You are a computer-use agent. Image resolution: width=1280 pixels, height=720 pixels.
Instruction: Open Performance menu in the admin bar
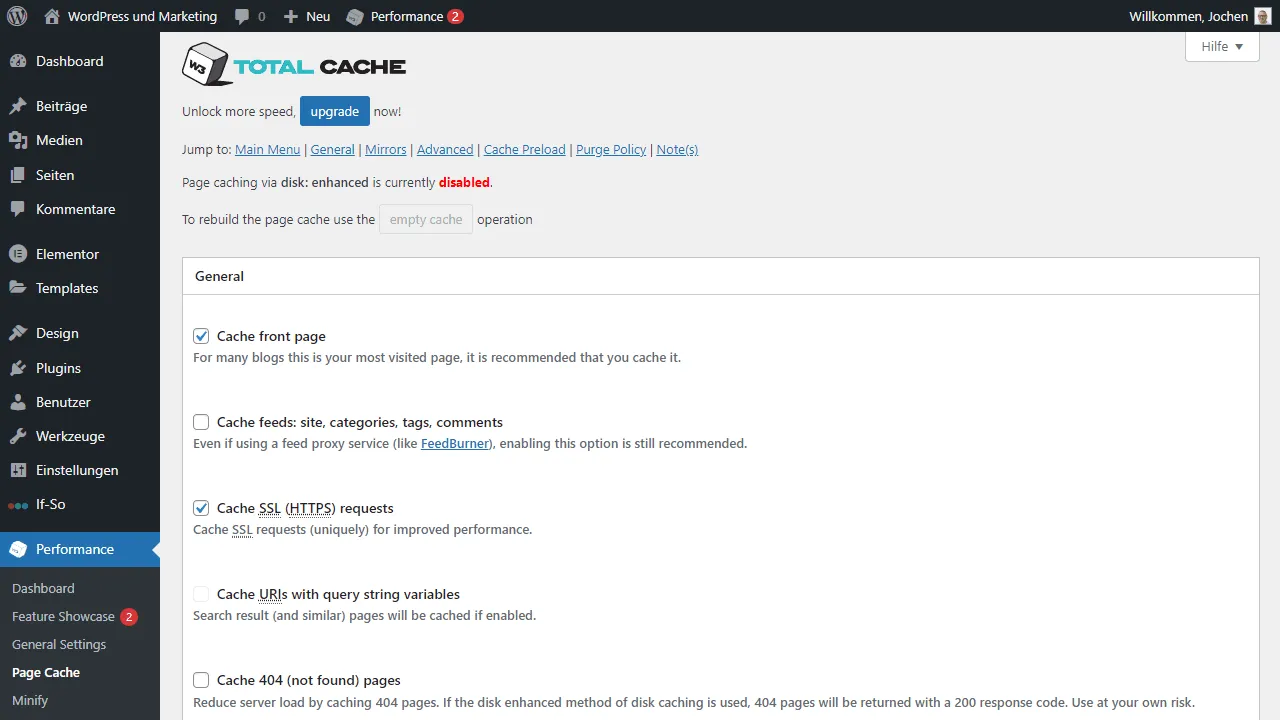pyautogui.click(x=404, y=16)
